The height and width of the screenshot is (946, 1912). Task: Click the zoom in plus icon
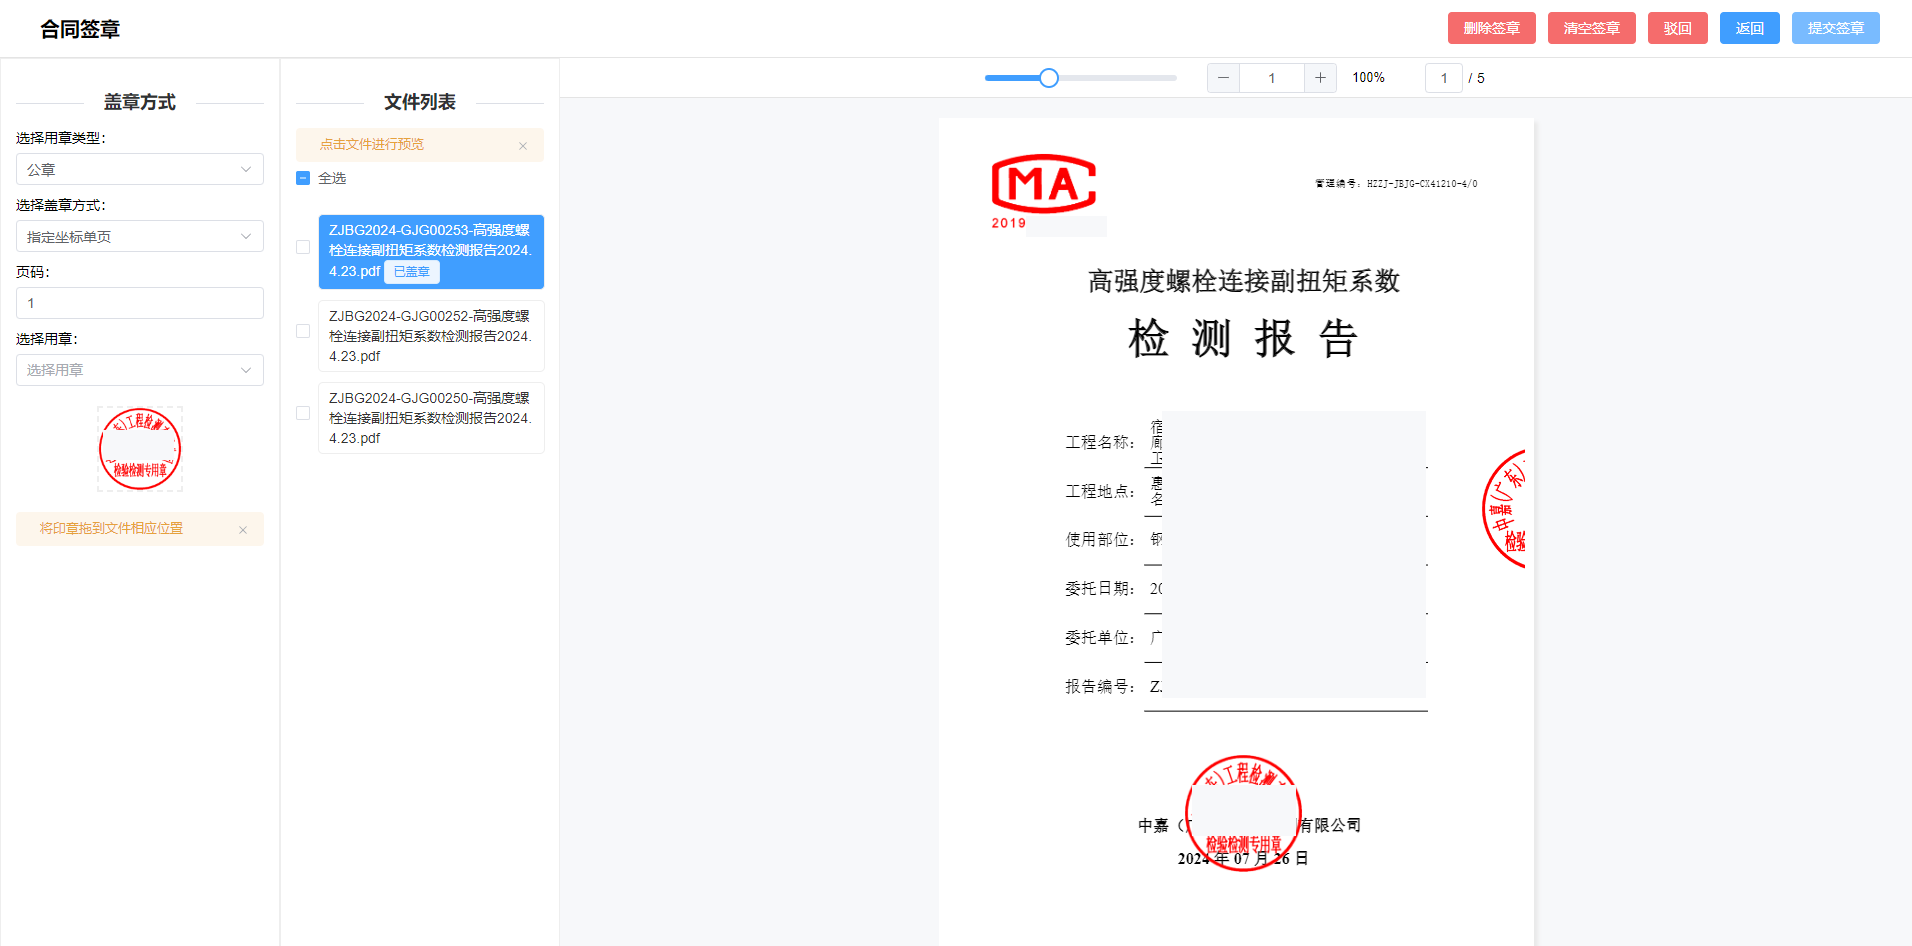coord(1320,77)
